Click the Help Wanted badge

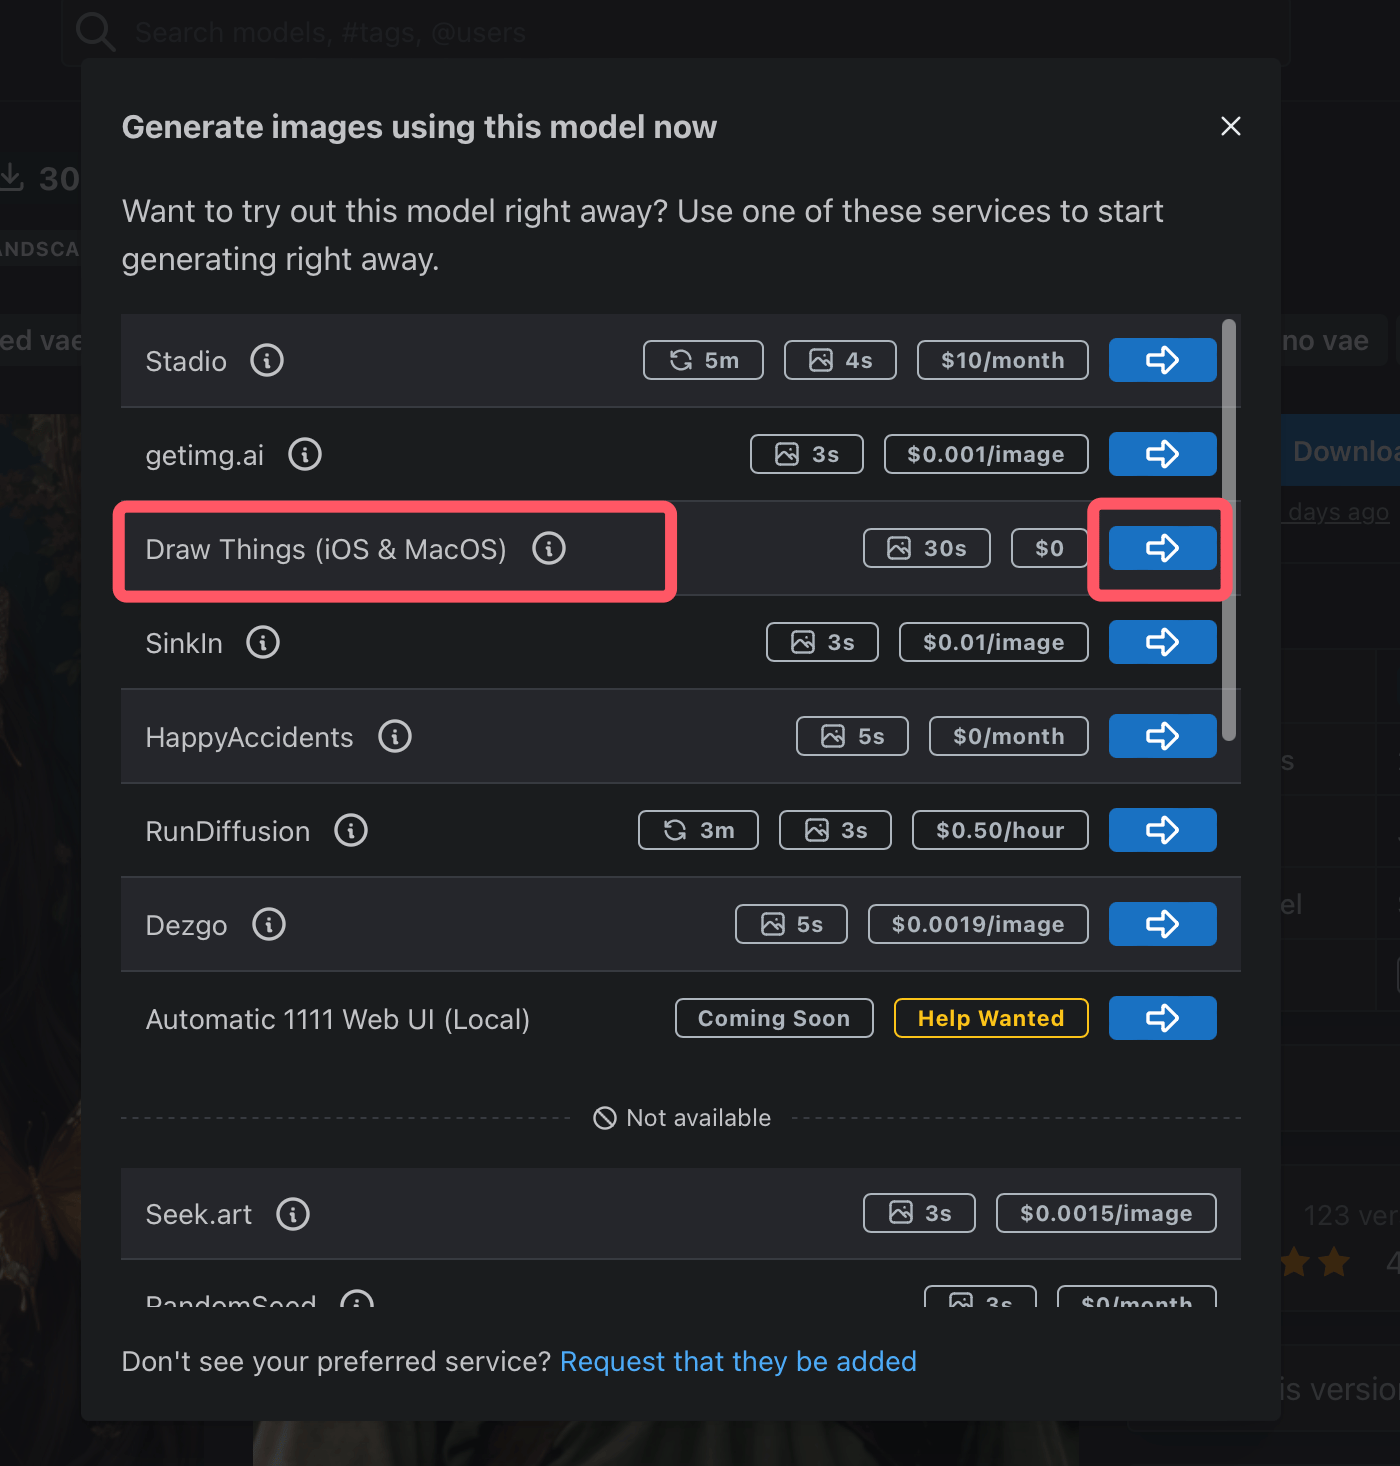pyautogui.click(x=991, y=1018)
